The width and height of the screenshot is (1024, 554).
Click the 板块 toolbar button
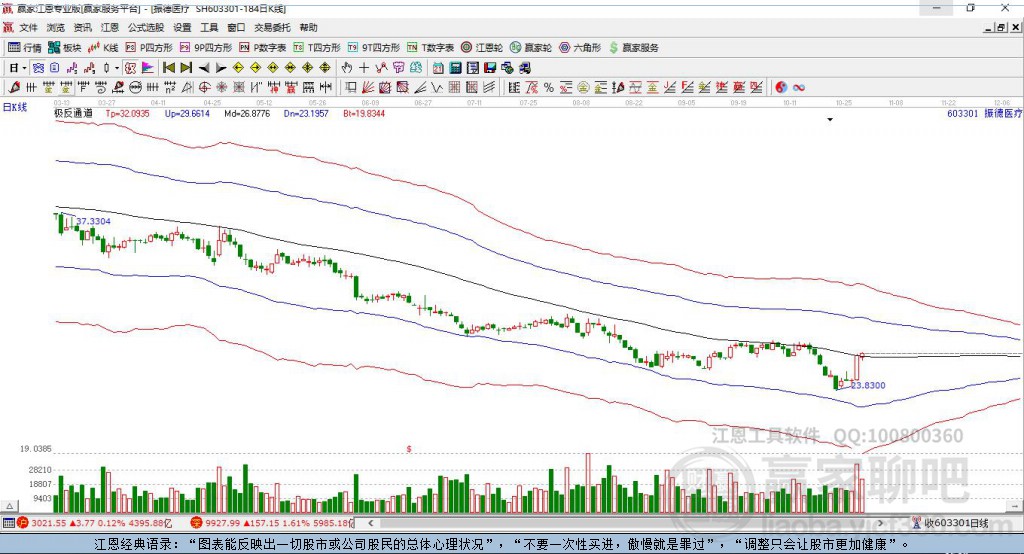pyautogui.click(x=64, y=48)
